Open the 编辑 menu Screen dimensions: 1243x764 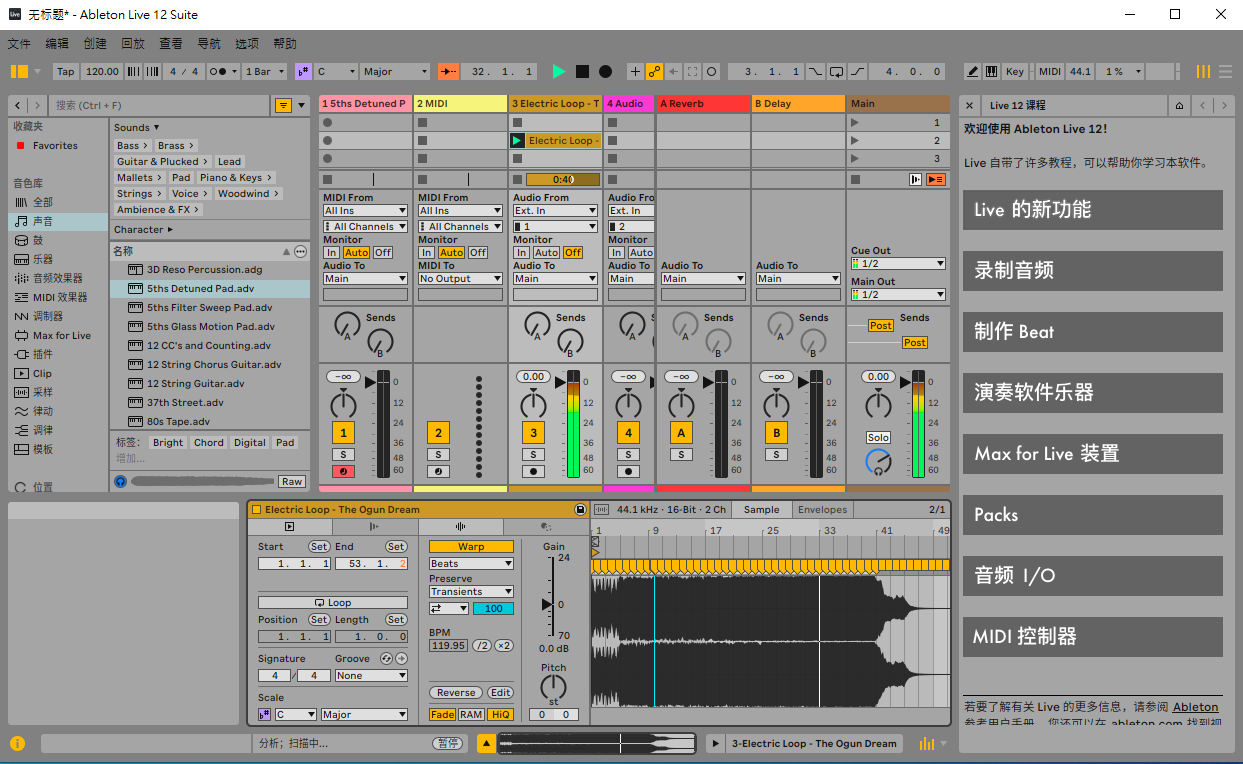(57, 44)
